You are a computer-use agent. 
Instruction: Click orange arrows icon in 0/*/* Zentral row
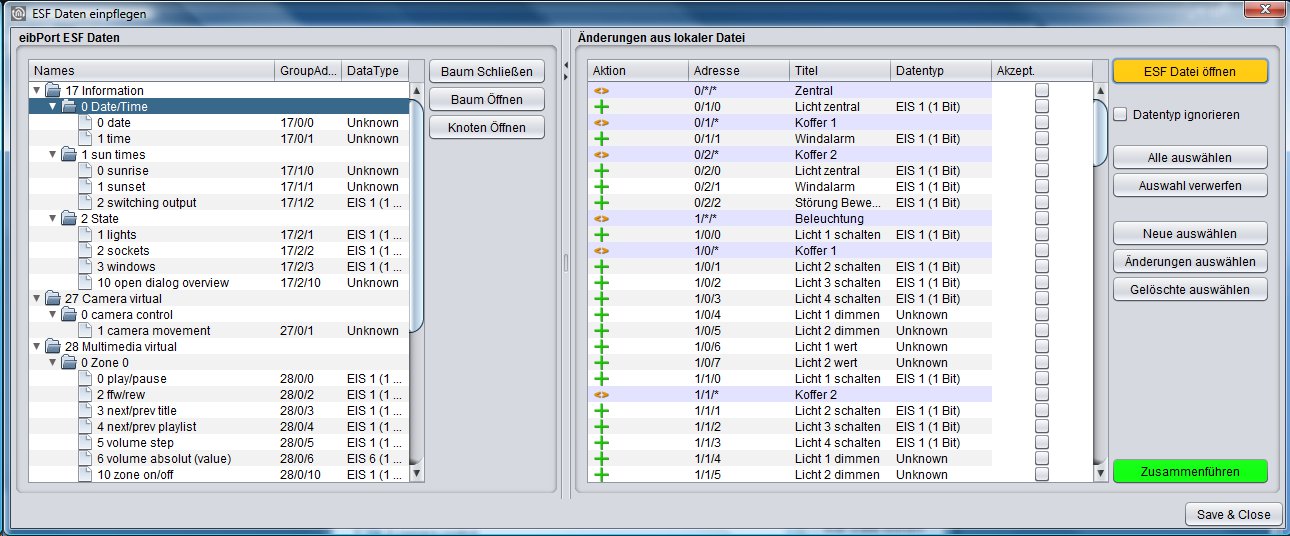[601, 91]
